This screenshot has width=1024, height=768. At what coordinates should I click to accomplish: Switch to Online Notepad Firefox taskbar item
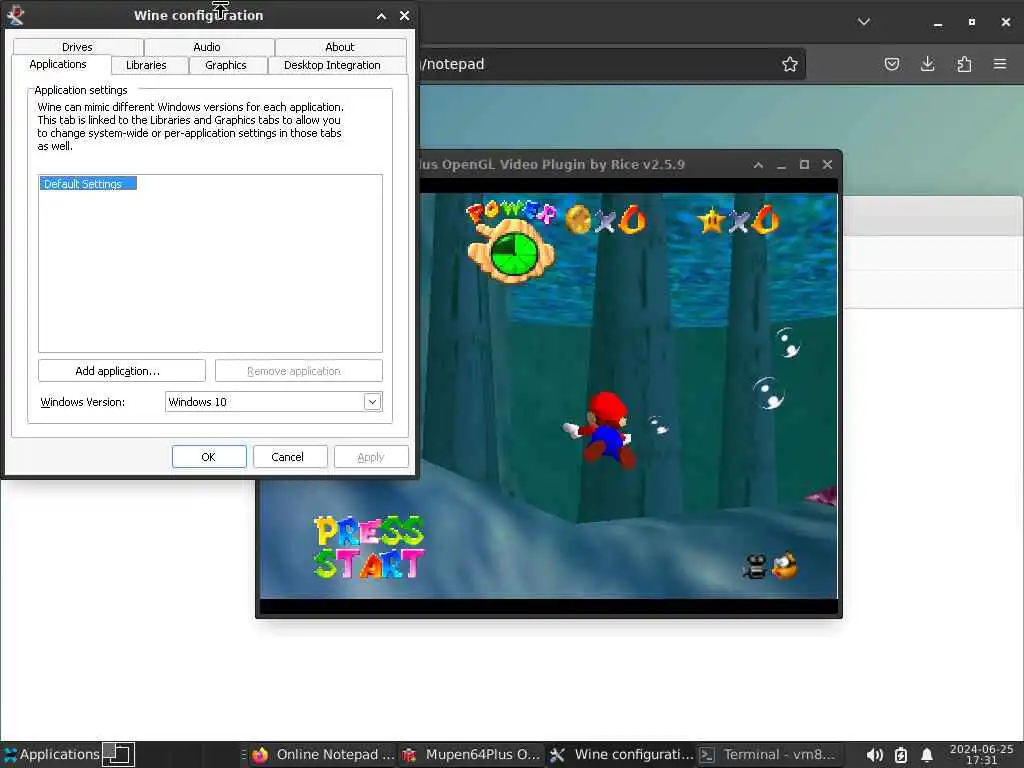(x=325, y=754)
